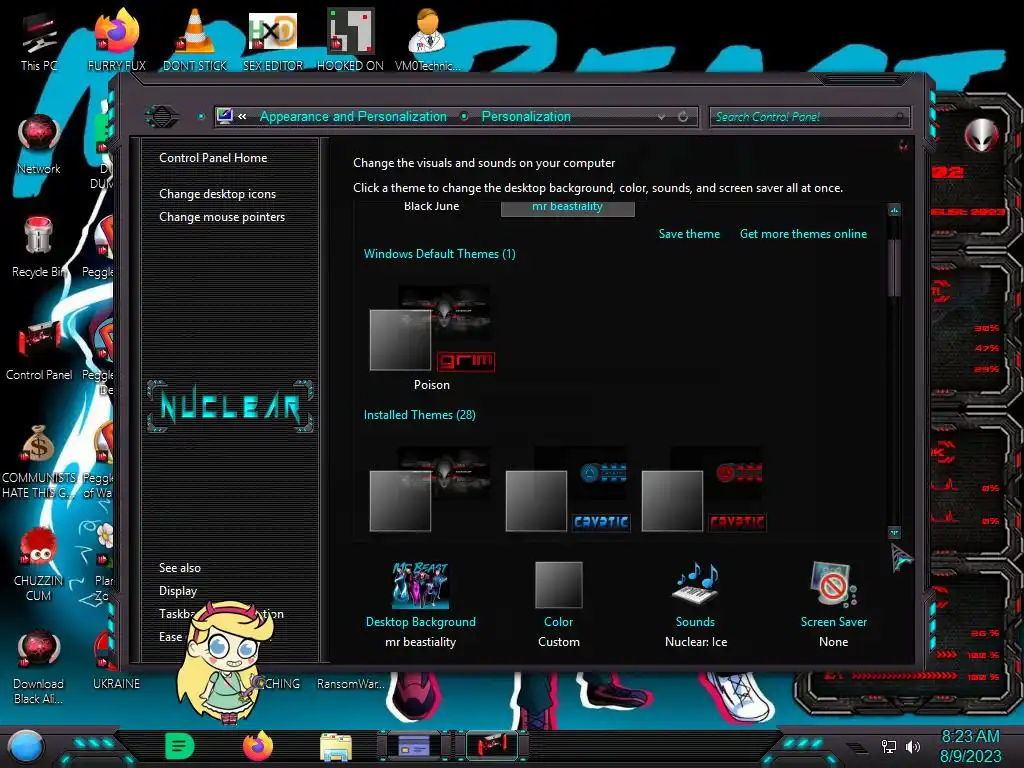Viewport: 1024px width, 768px height.
Task: Click Get more themes online
Action: (x=803, y=234)
